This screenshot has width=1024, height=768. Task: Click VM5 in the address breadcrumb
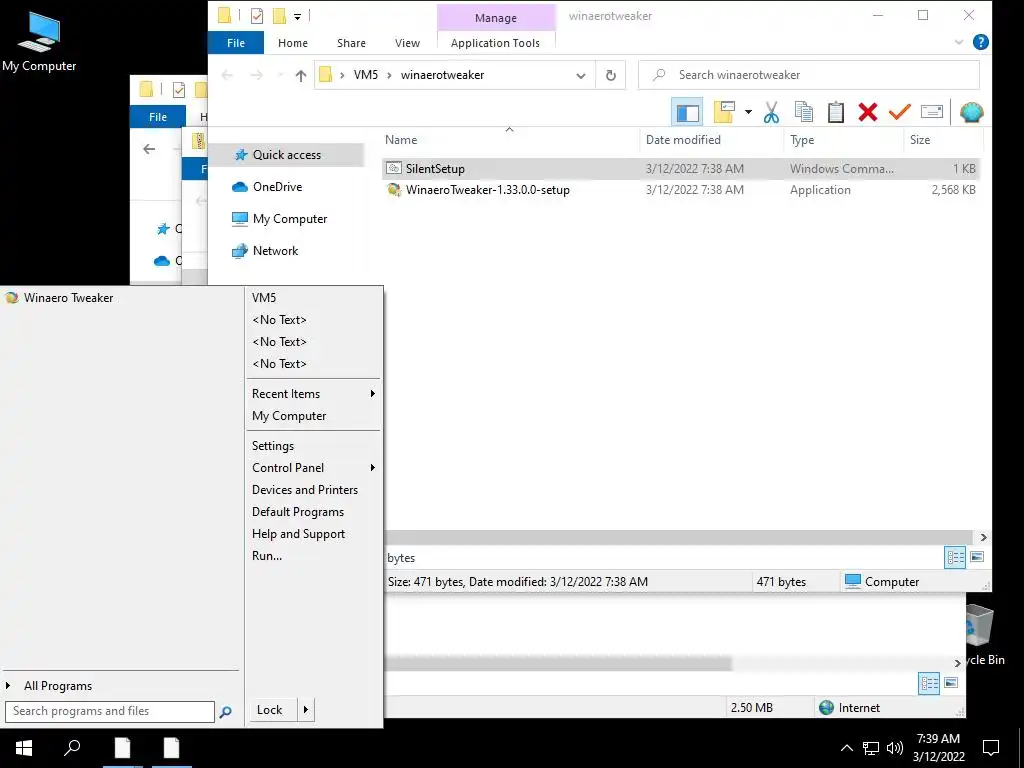click(366, 75)
